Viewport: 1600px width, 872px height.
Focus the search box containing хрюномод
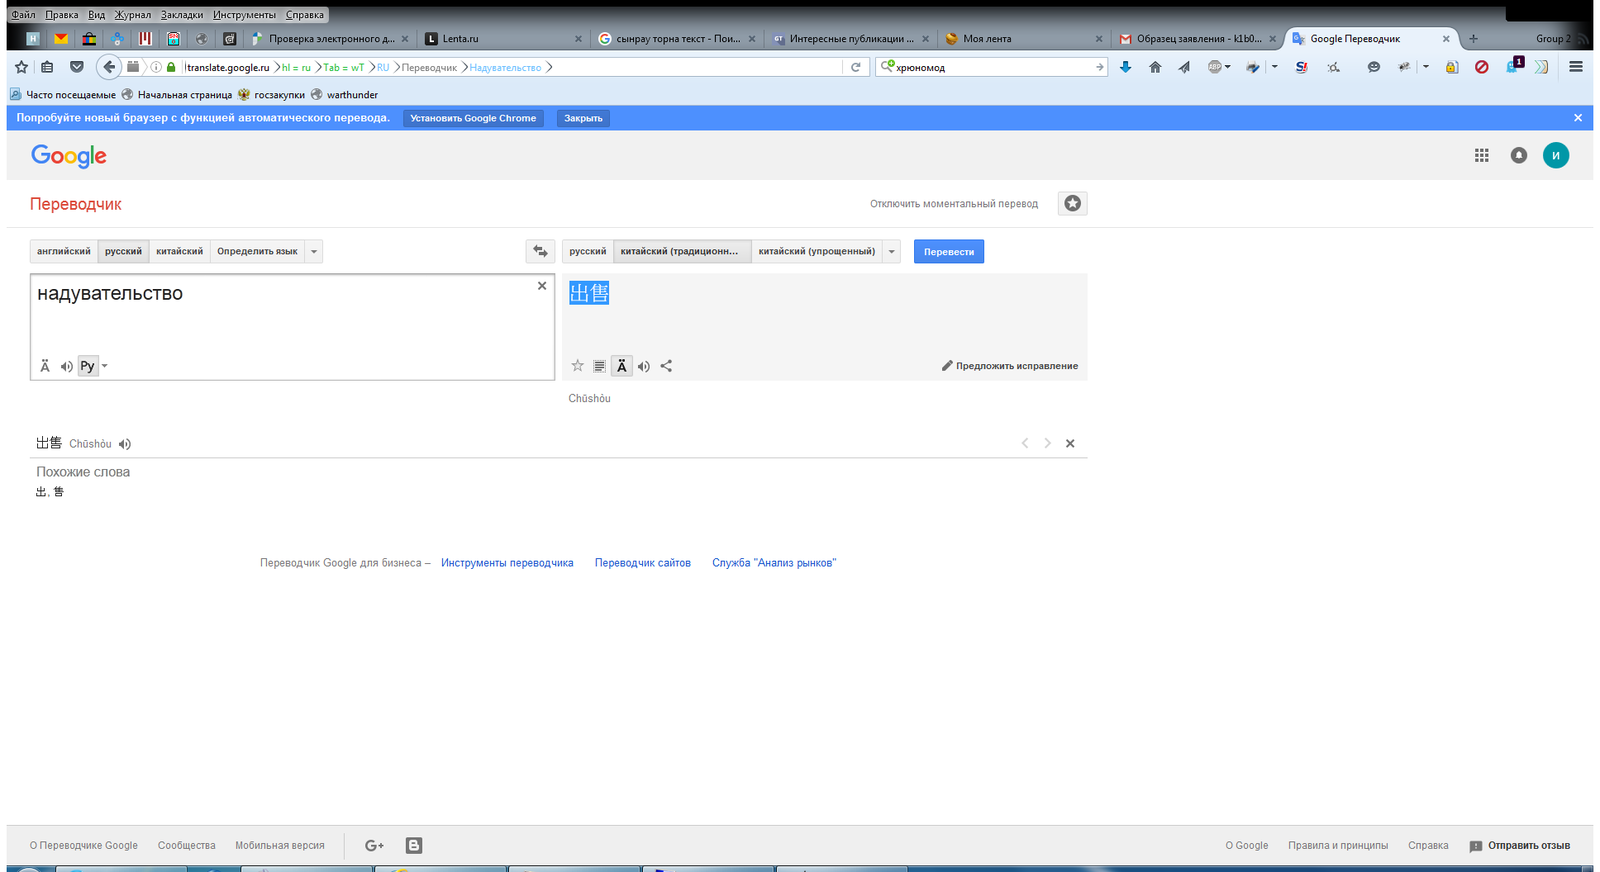coord(991,67)
